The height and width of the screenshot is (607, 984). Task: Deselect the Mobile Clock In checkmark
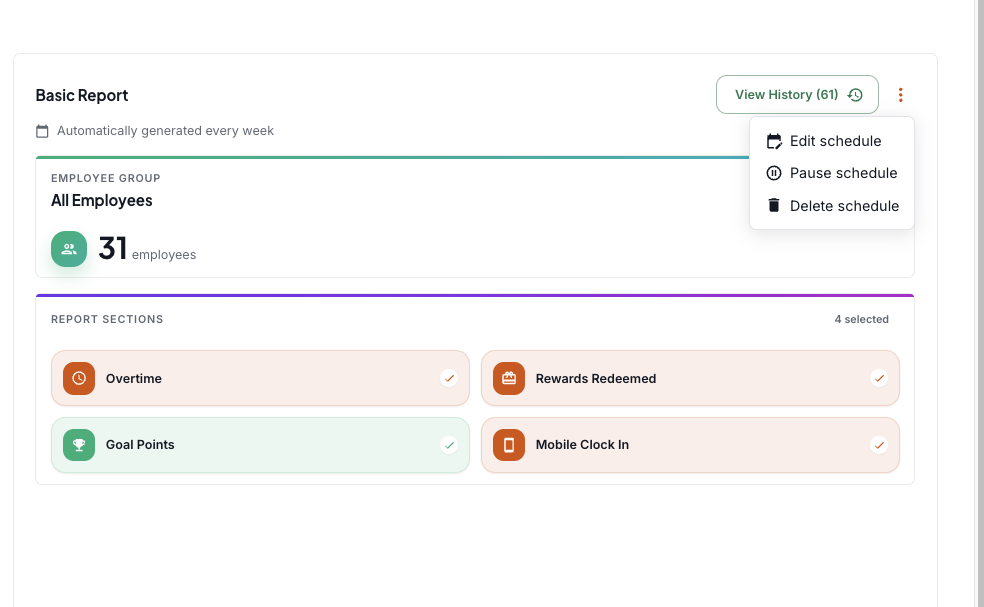pos(879,446)
